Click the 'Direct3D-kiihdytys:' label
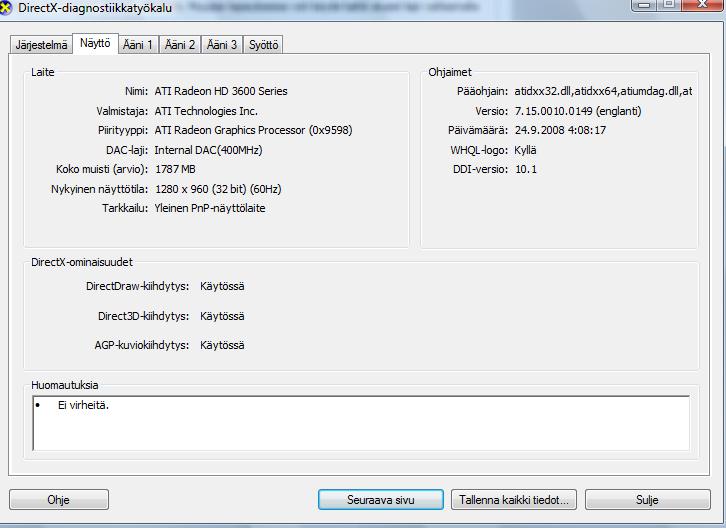 144,317
